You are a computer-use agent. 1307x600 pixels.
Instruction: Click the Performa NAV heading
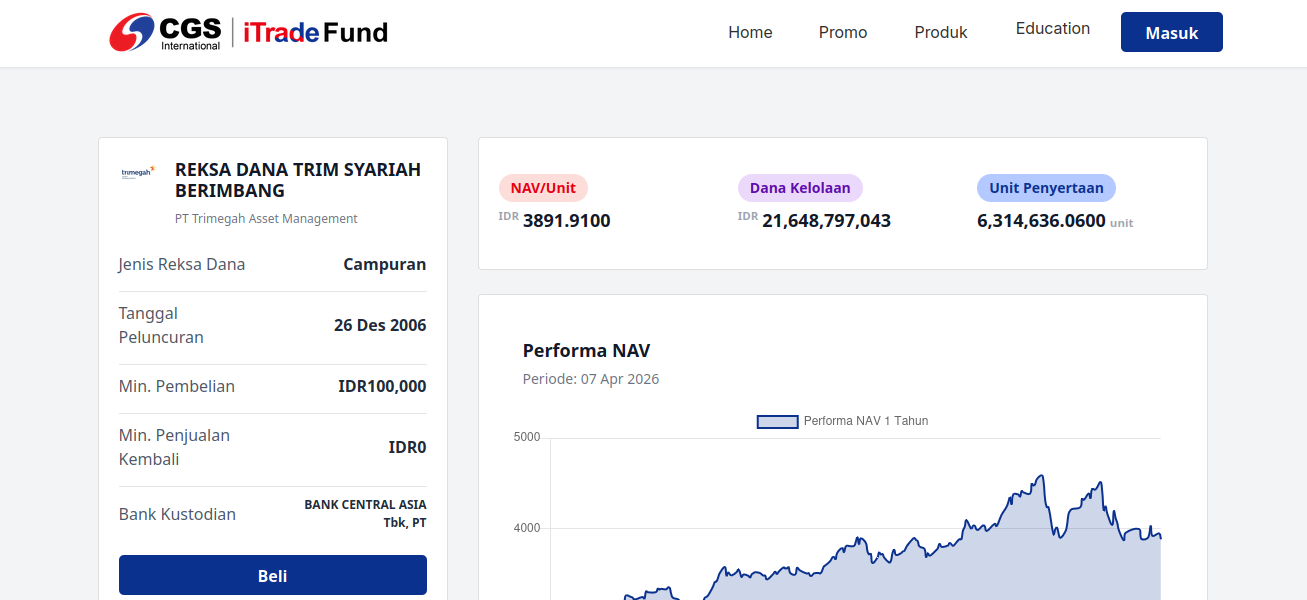[586, 350]
